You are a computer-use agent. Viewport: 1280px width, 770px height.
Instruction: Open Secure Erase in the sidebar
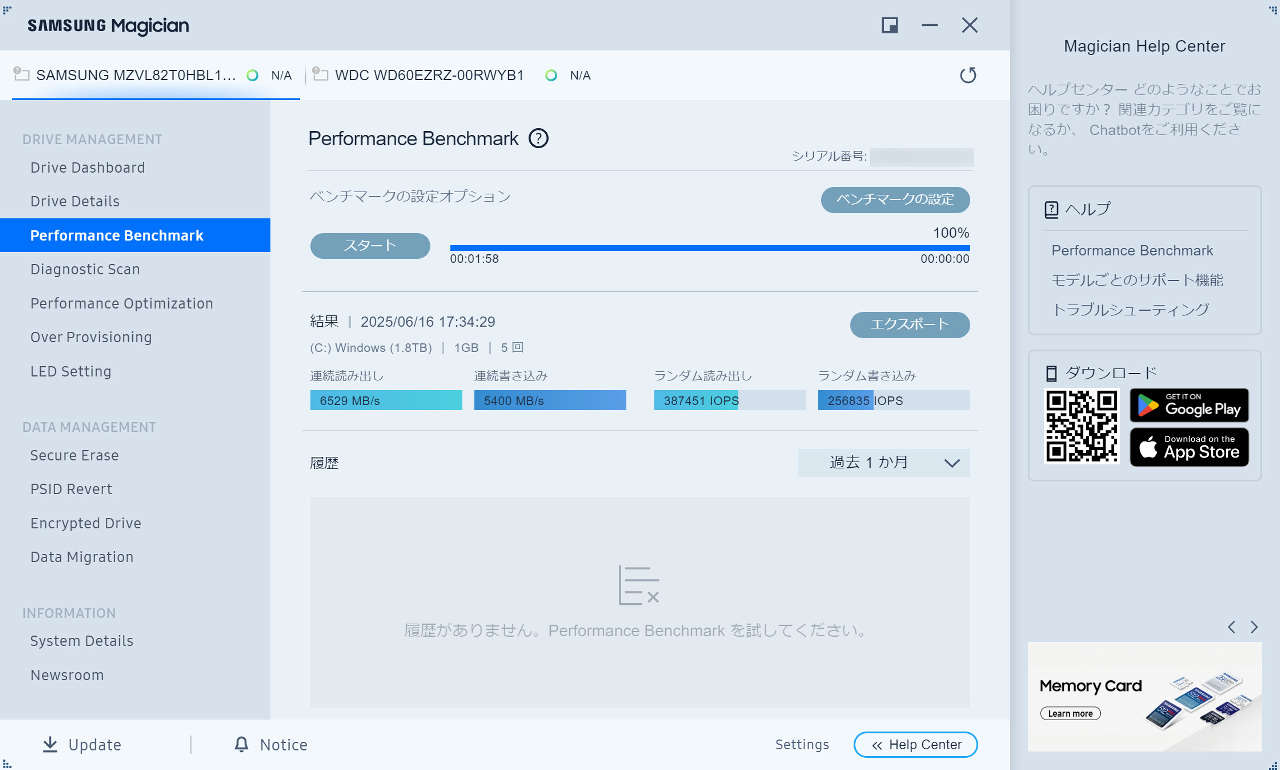[74, 455]
